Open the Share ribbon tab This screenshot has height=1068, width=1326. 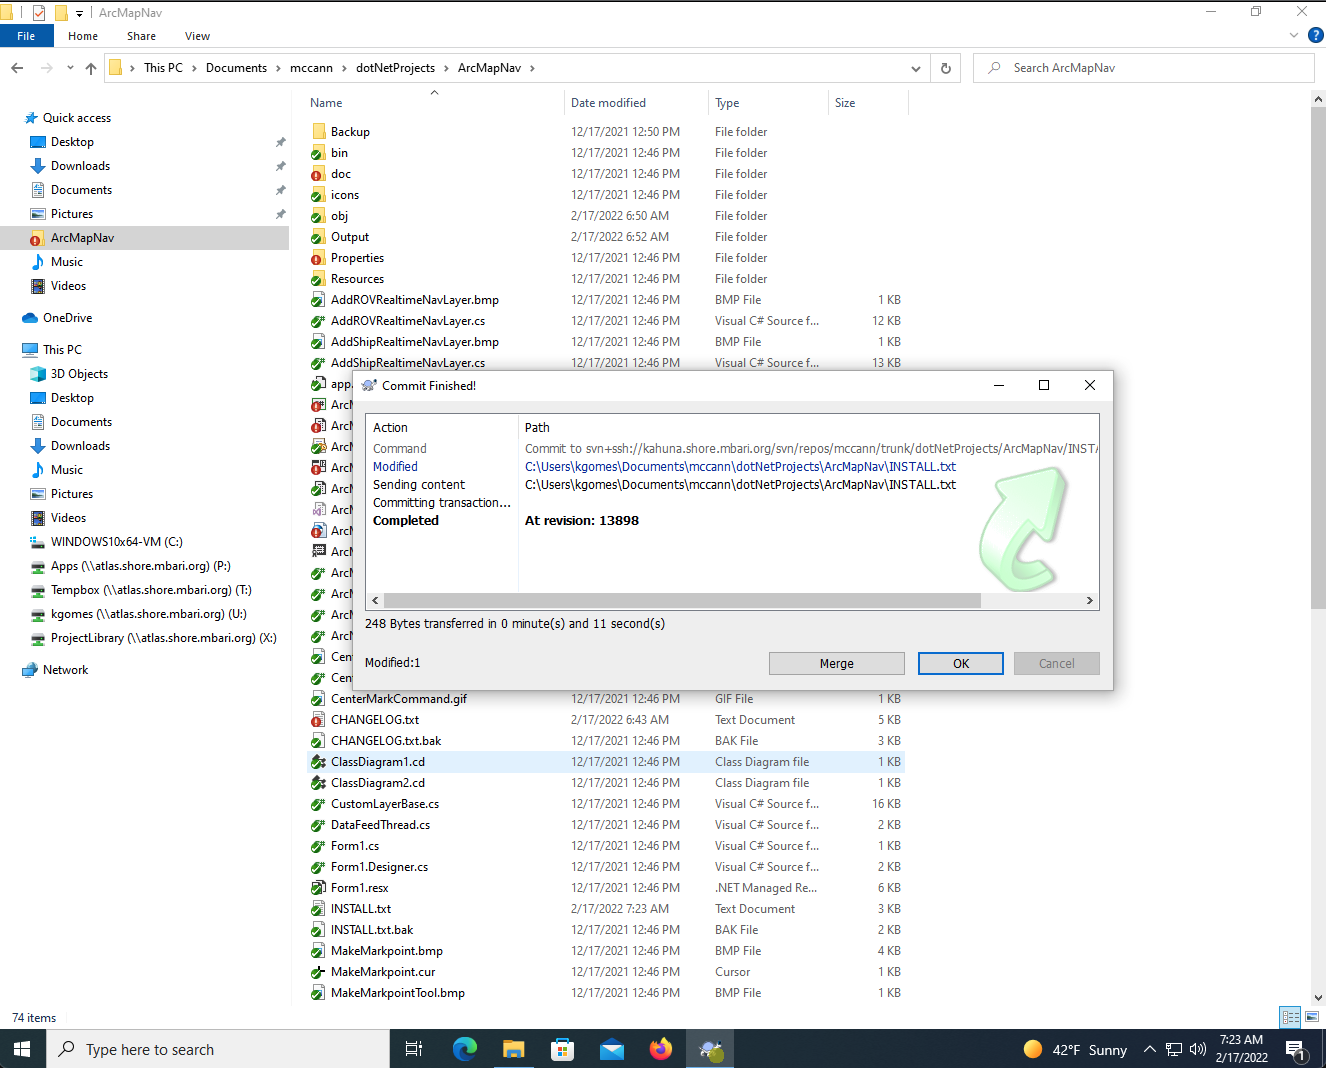click(141, 36)
